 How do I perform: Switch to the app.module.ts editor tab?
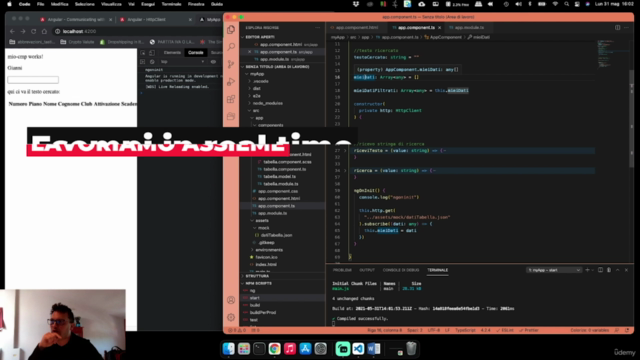tap(469, 28)
